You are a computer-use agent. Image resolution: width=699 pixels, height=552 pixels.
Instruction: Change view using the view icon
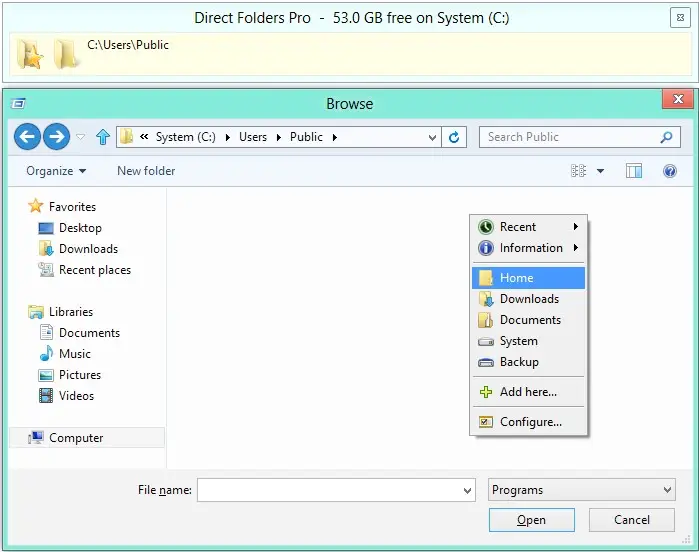(x=578, y=171)
